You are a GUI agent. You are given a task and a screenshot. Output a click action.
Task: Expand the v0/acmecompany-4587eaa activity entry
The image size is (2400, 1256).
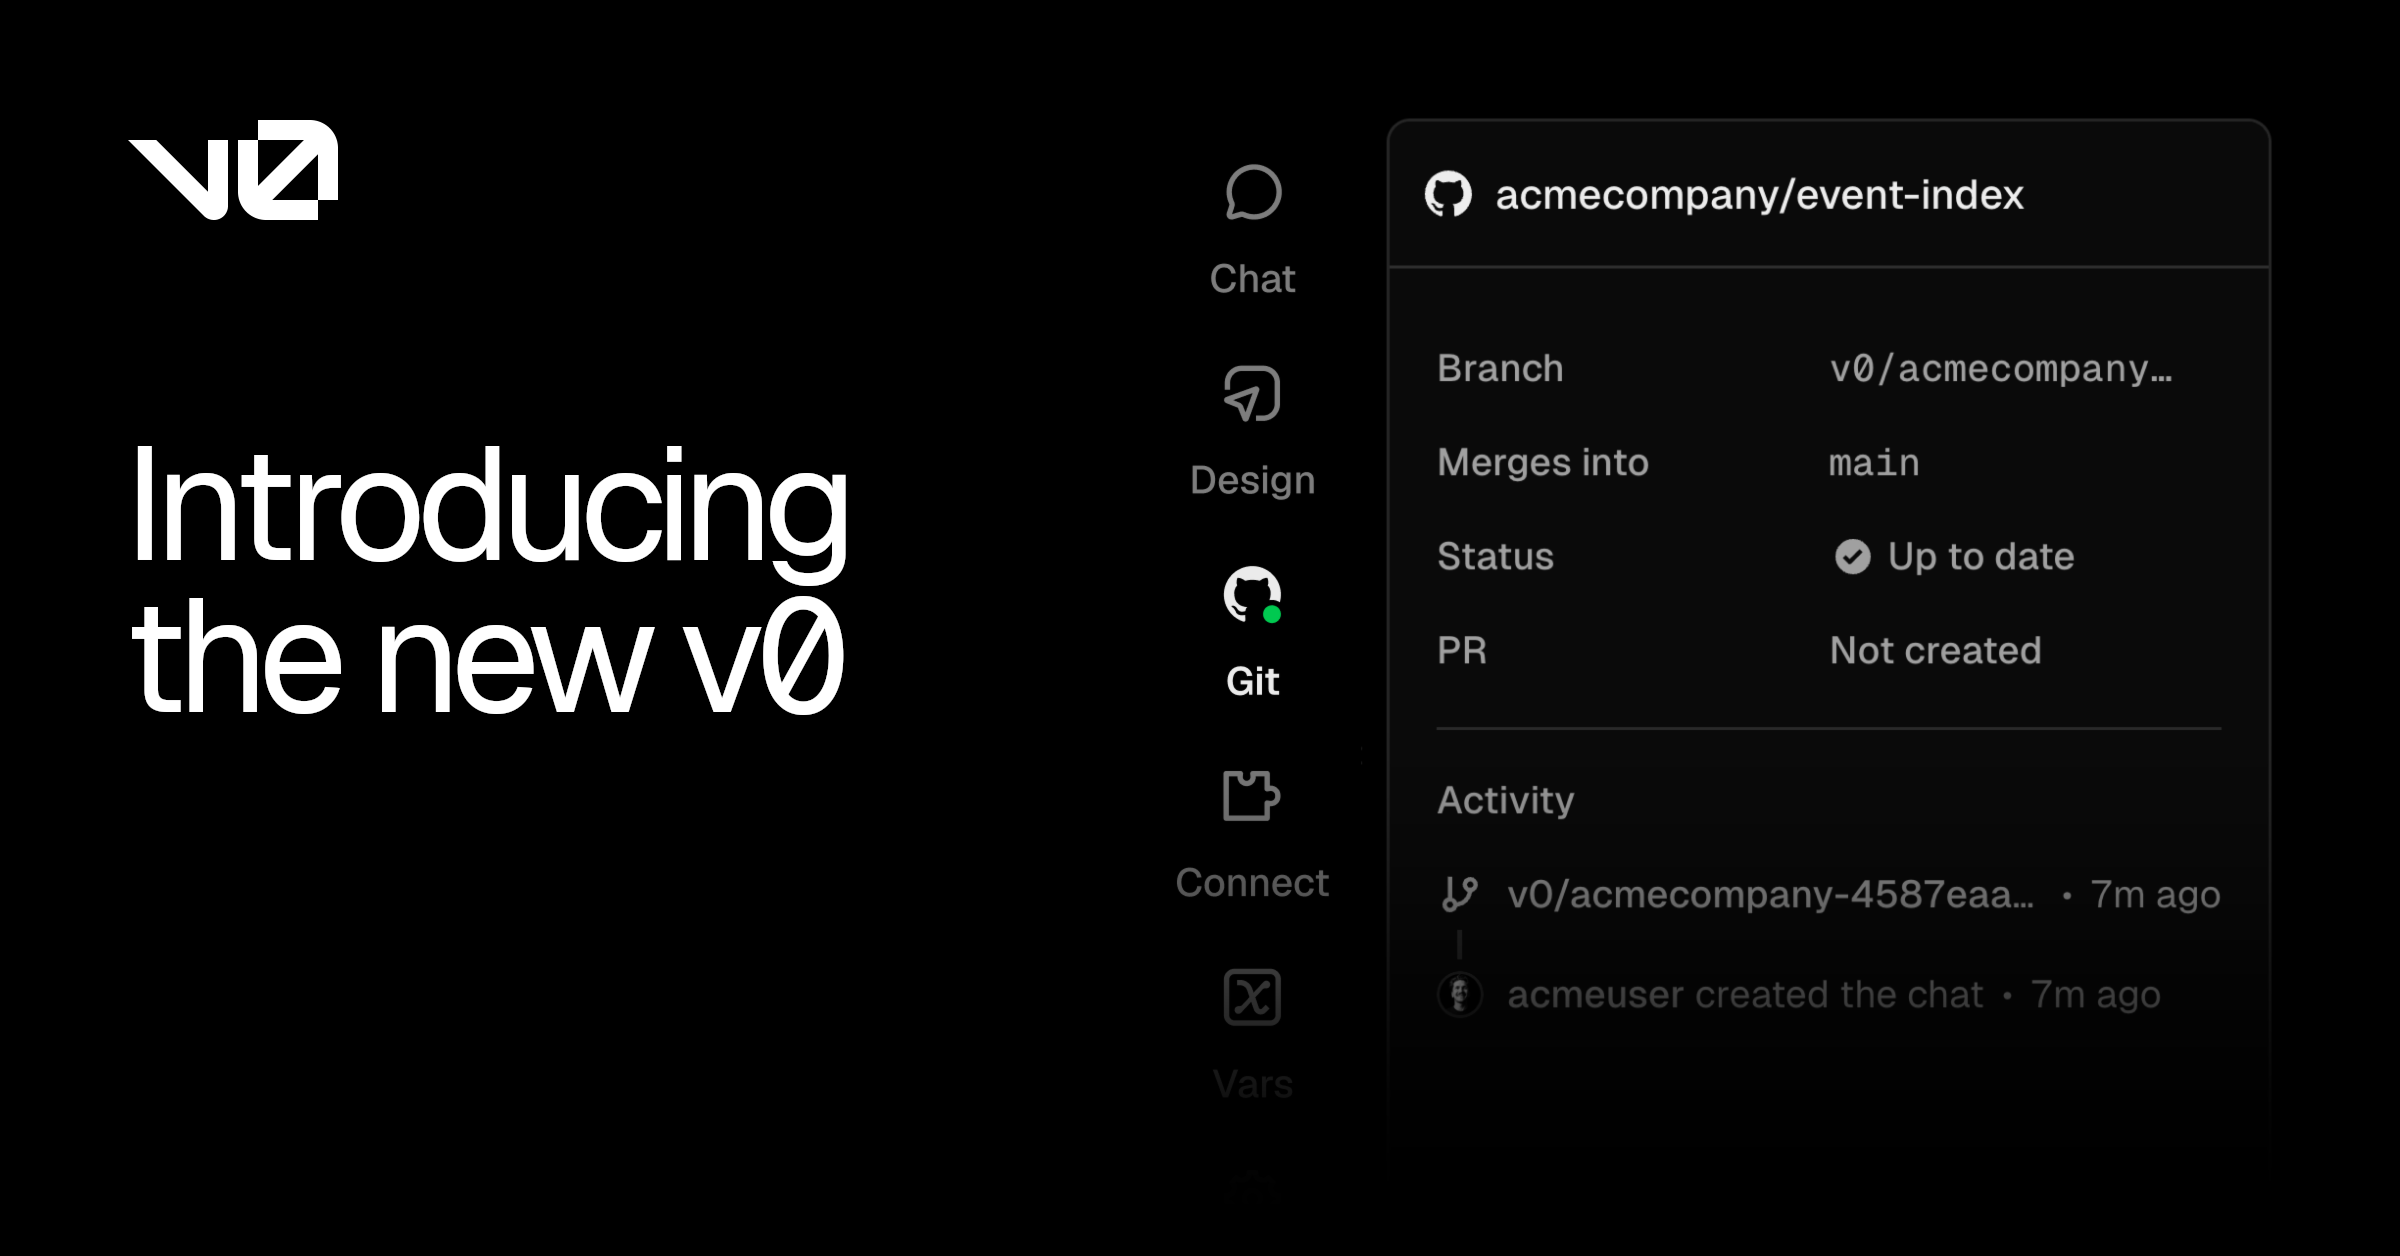coord(1770,894)
